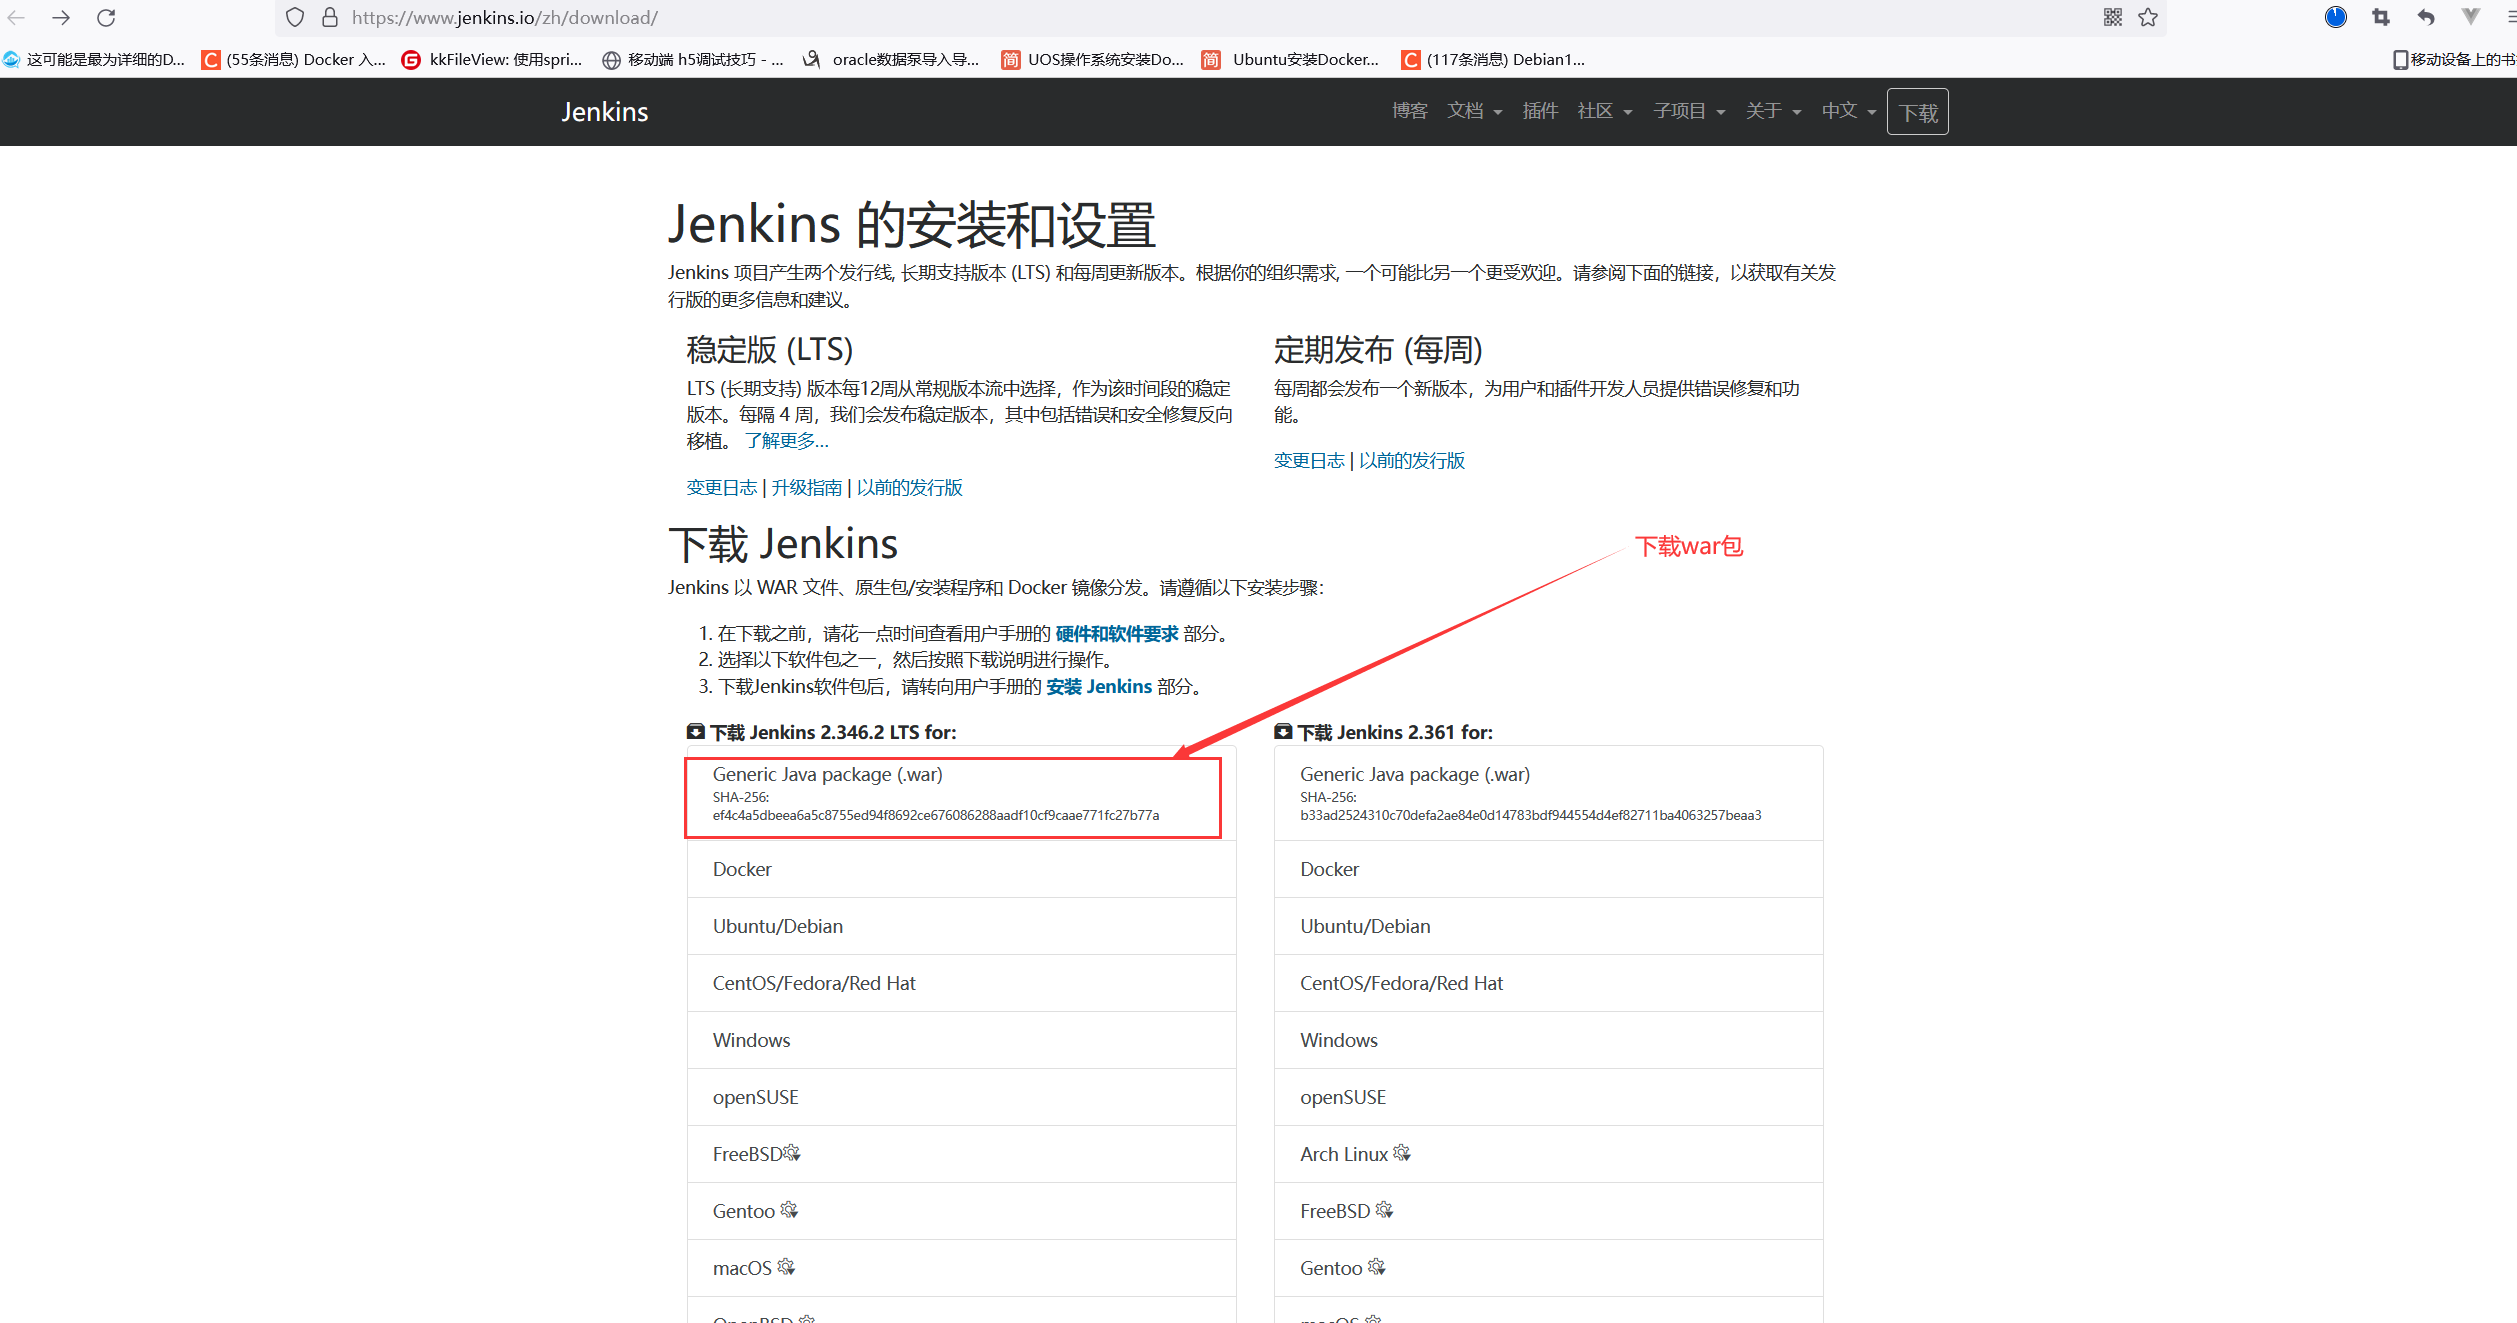Screen dimensions: 2517x1323
Task: Expand the 文档 dropdown menu
Action: point(1474,111)
